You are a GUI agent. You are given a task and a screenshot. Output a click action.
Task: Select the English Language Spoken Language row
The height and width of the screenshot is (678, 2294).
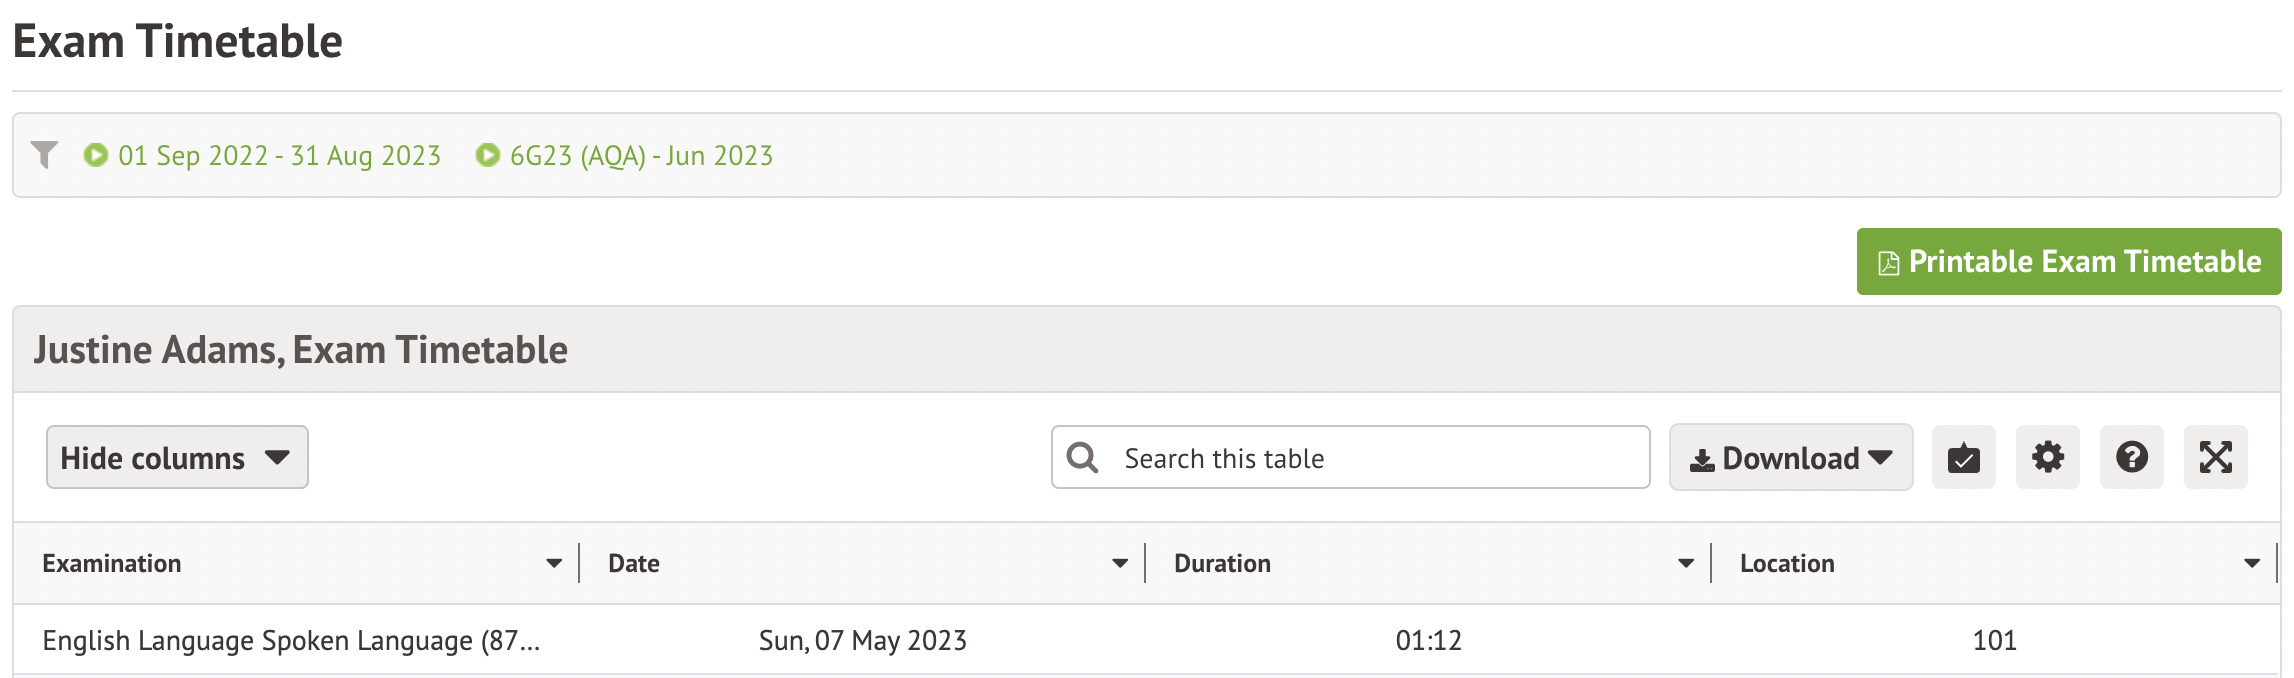click(x=291, y=641)
